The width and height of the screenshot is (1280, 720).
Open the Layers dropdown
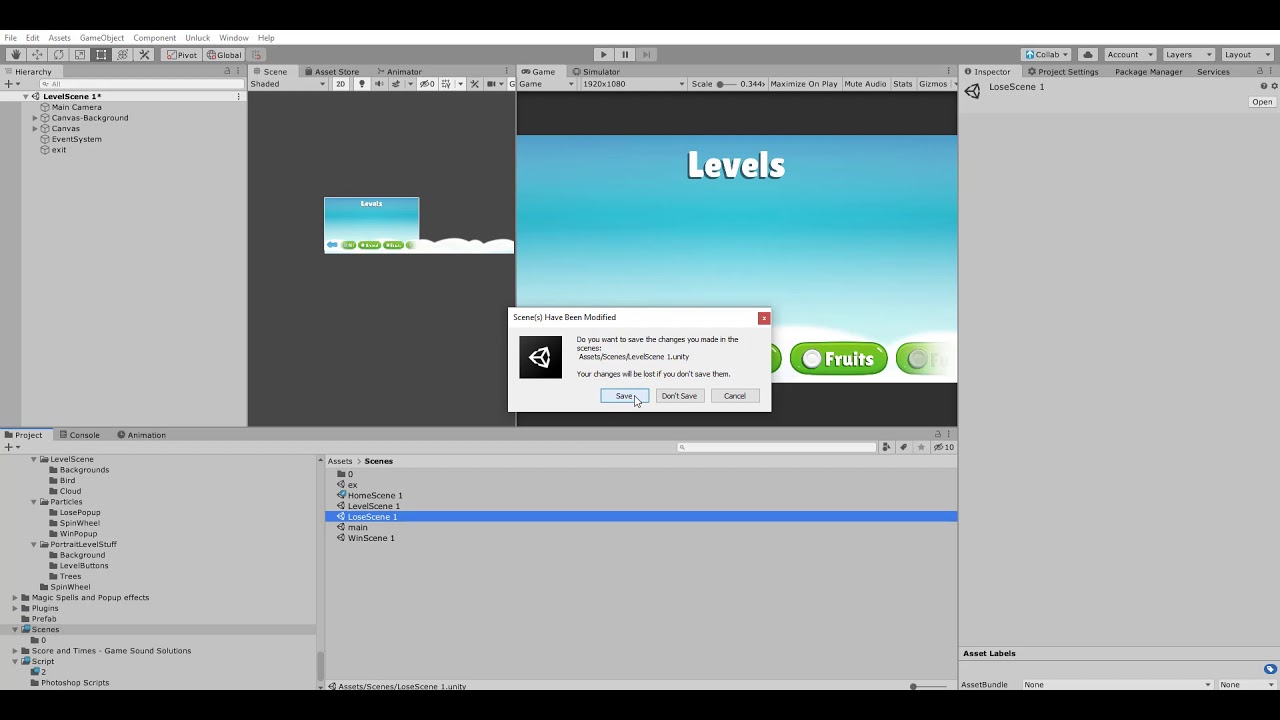tap(1188, 55)
